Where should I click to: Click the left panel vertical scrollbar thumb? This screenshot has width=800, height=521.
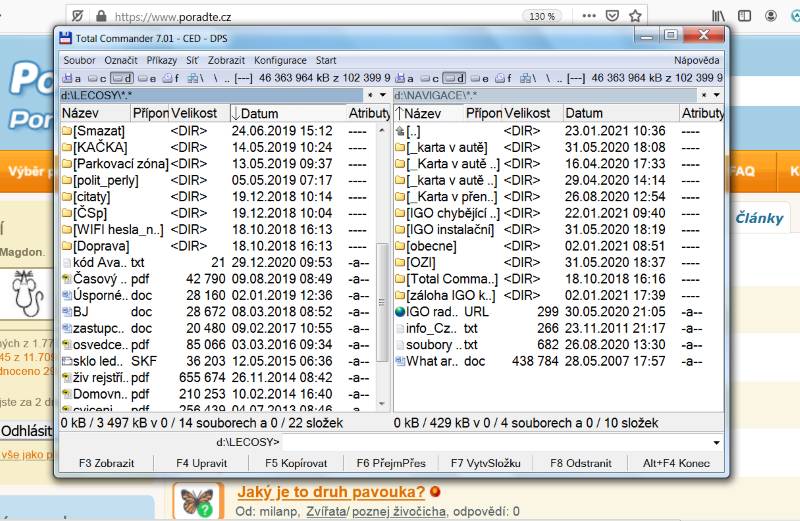[x=382, y=302]
